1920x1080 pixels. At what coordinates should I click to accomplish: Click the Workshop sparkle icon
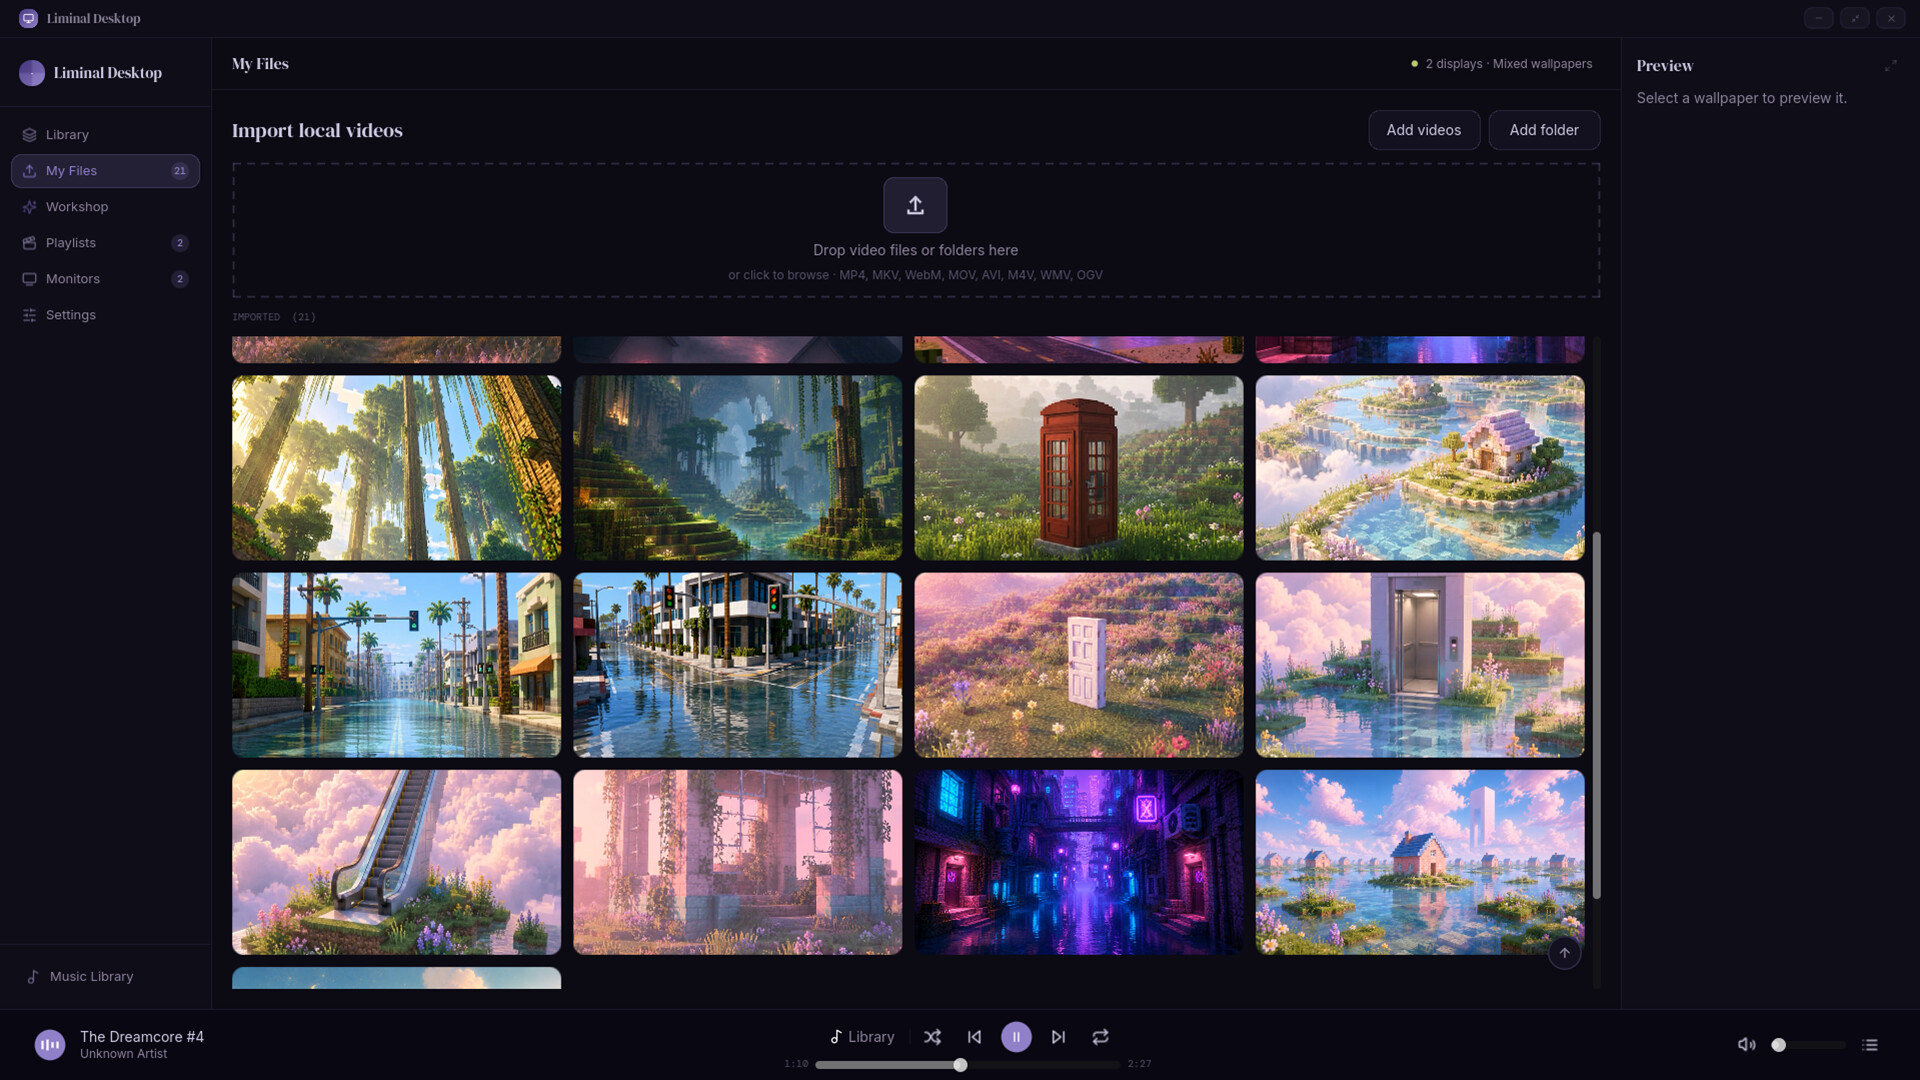click(29, 207)
